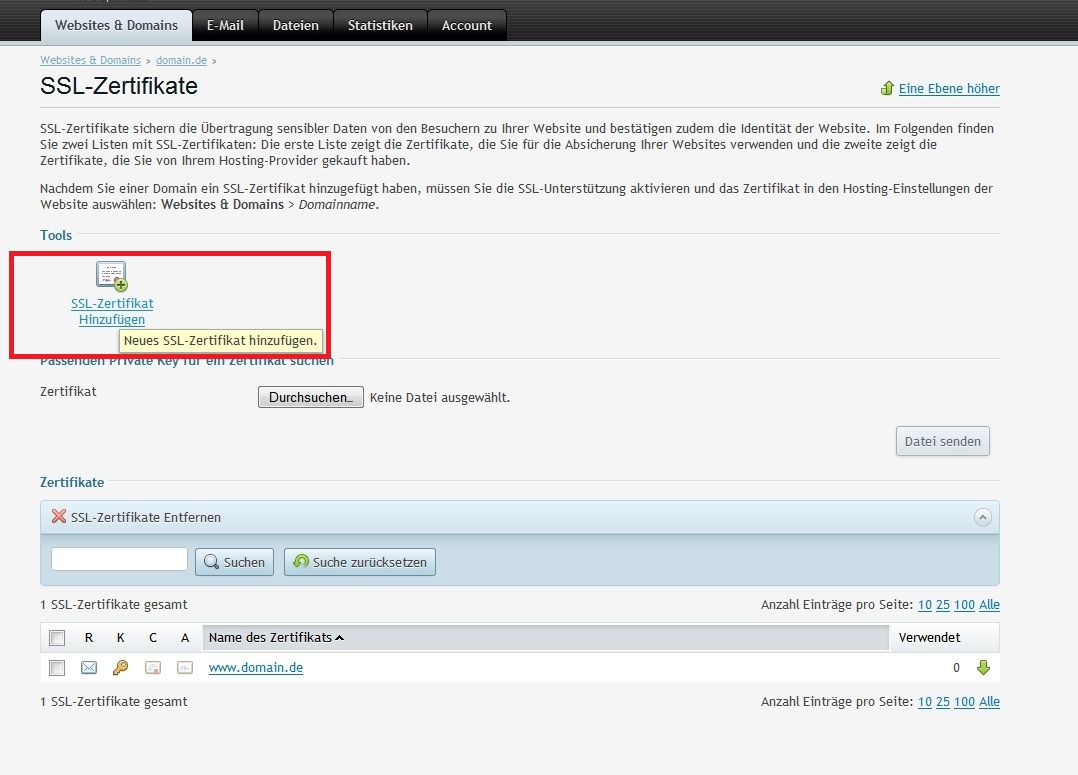Click the certificate search text field
The width and height of the screenshot is (1078, 775).
pos(119,560)
